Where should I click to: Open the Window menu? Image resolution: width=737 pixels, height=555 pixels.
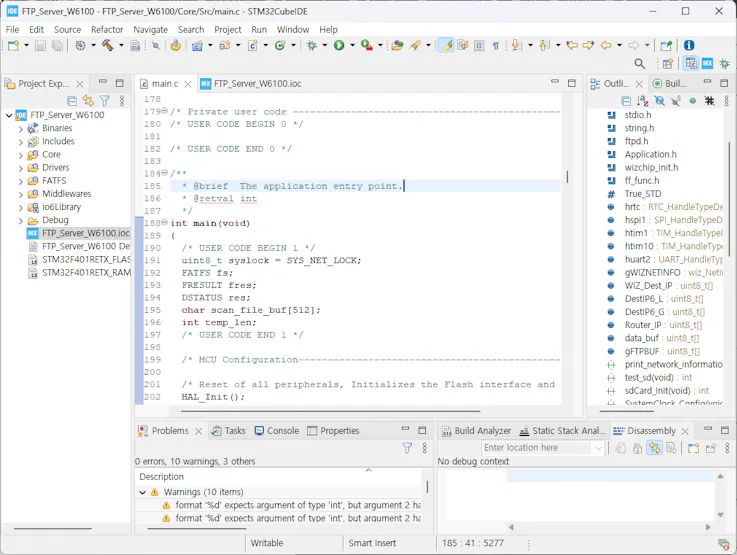(293, 30)
